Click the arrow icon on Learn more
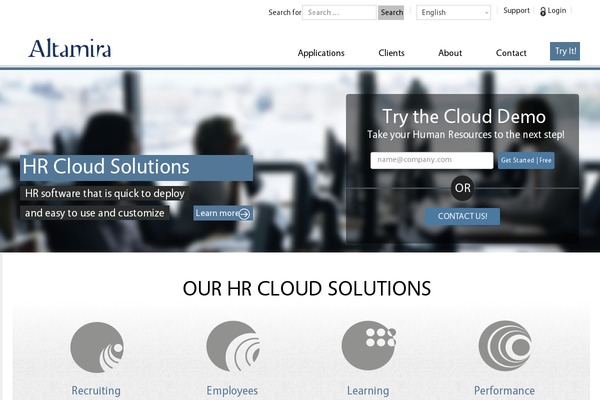 (x=244, y=214)
